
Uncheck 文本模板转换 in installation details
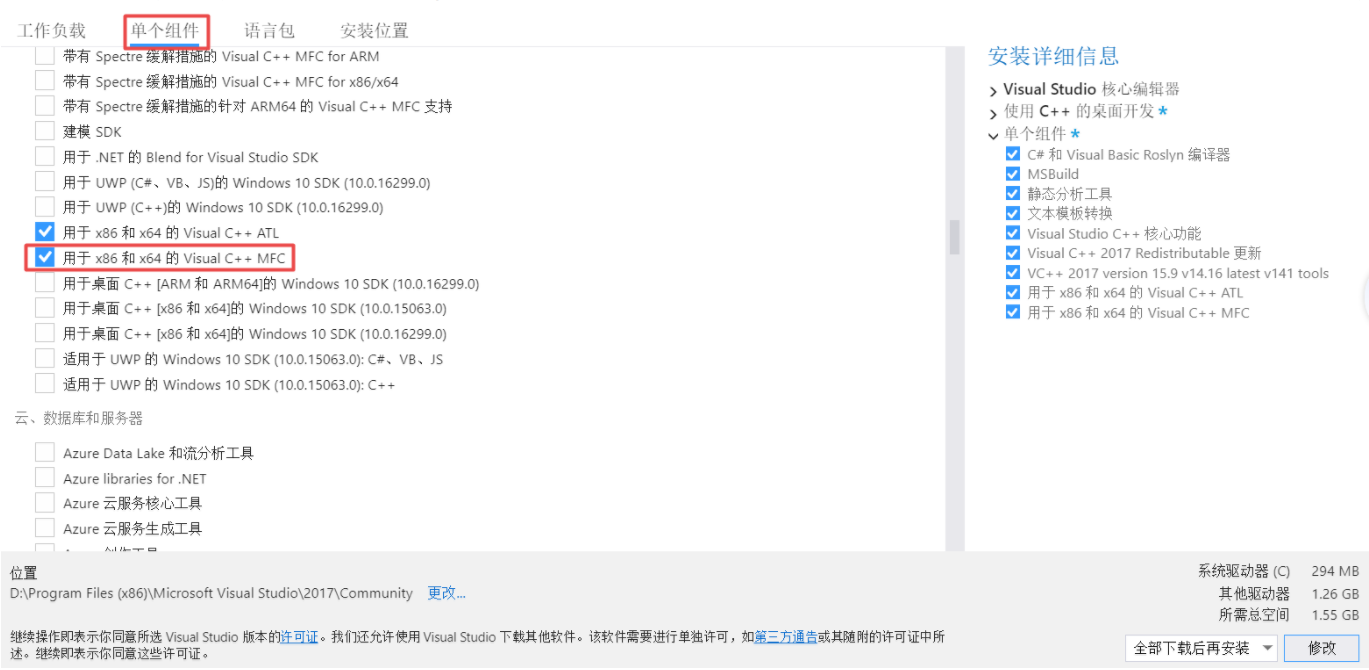[1013, 213]
